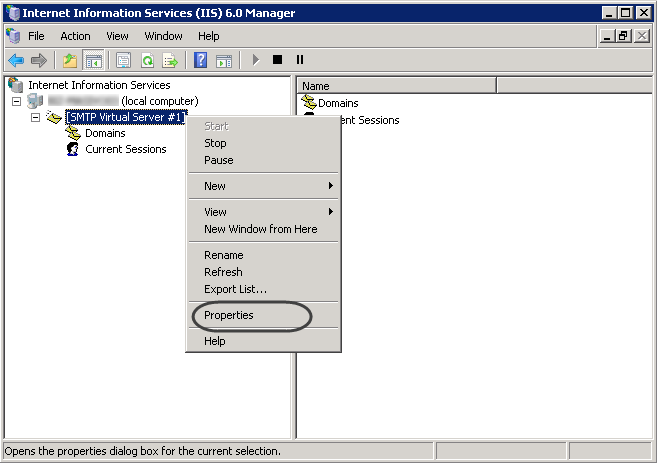Click the Up One Level folder icon
This screenshot has height=463, width=657.
pos(69,60)
